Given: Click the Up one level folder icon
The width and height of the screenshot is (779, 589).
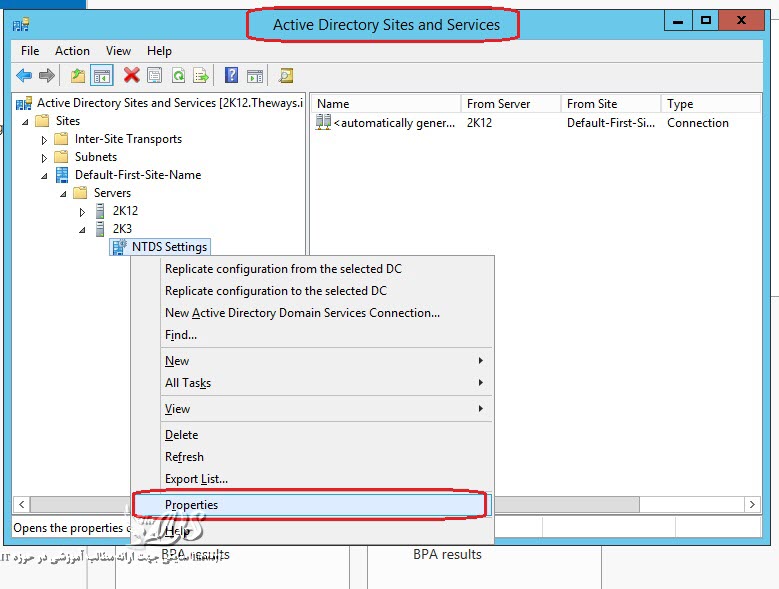Looking at the screenshot, I should coord(78,76).
